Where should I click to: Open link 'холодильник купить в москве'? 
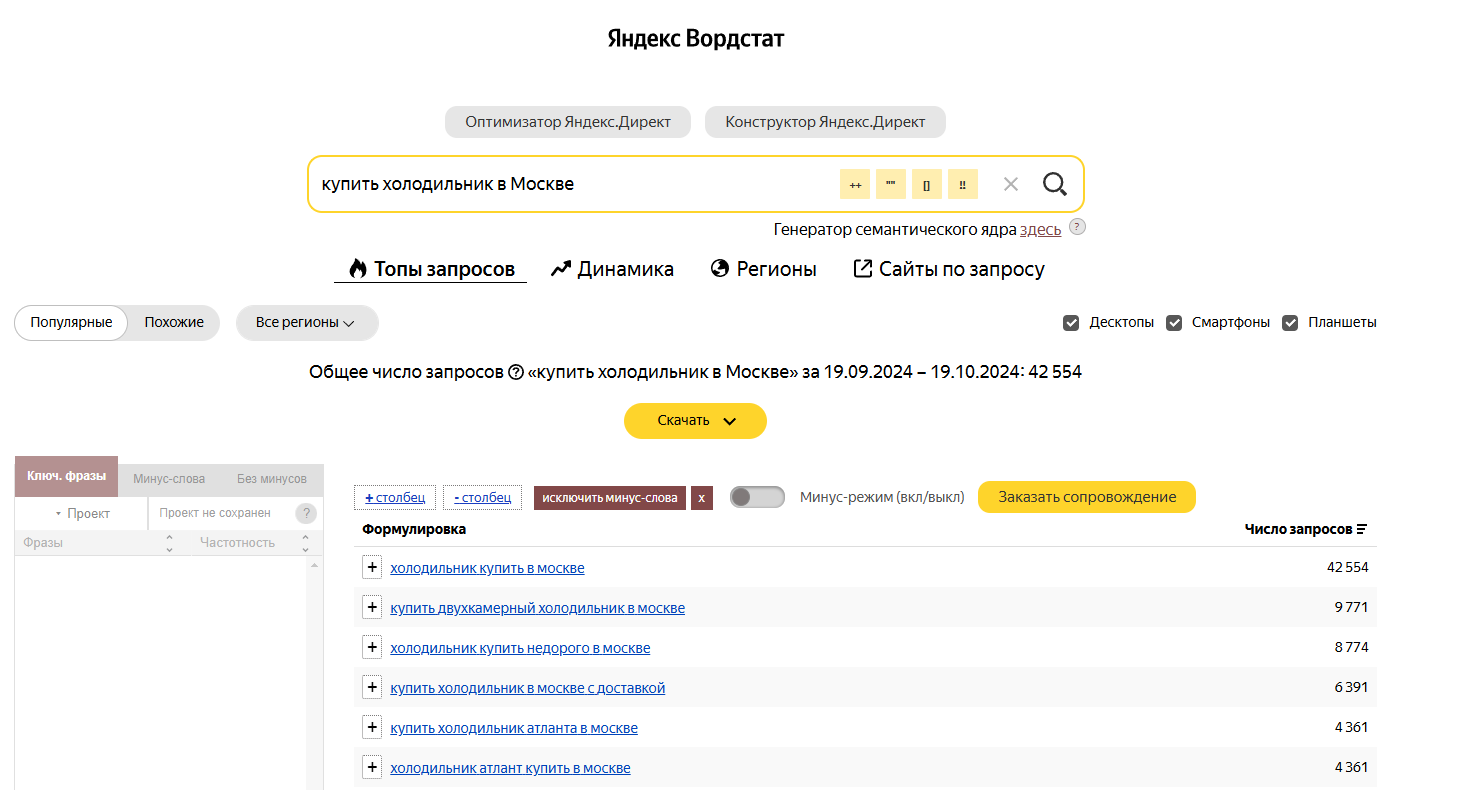487,568
